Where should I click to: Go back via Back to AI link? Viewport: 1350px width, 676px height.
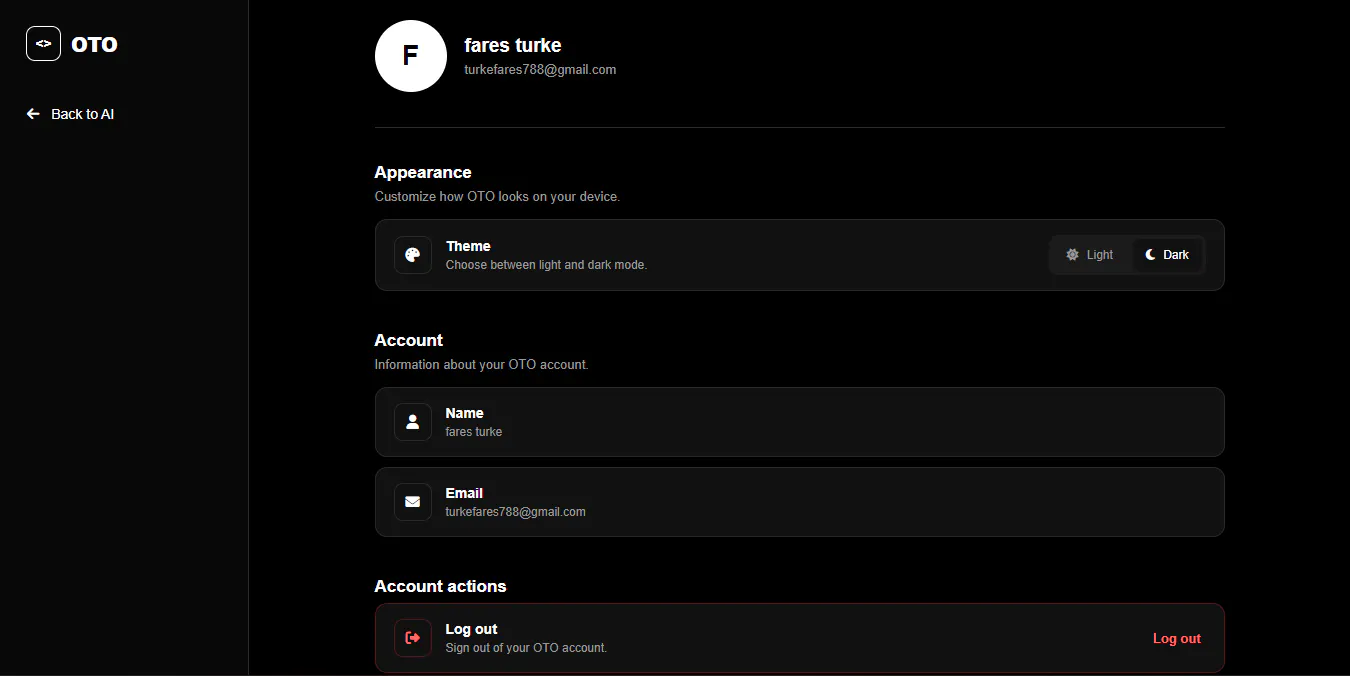(70, 114)
